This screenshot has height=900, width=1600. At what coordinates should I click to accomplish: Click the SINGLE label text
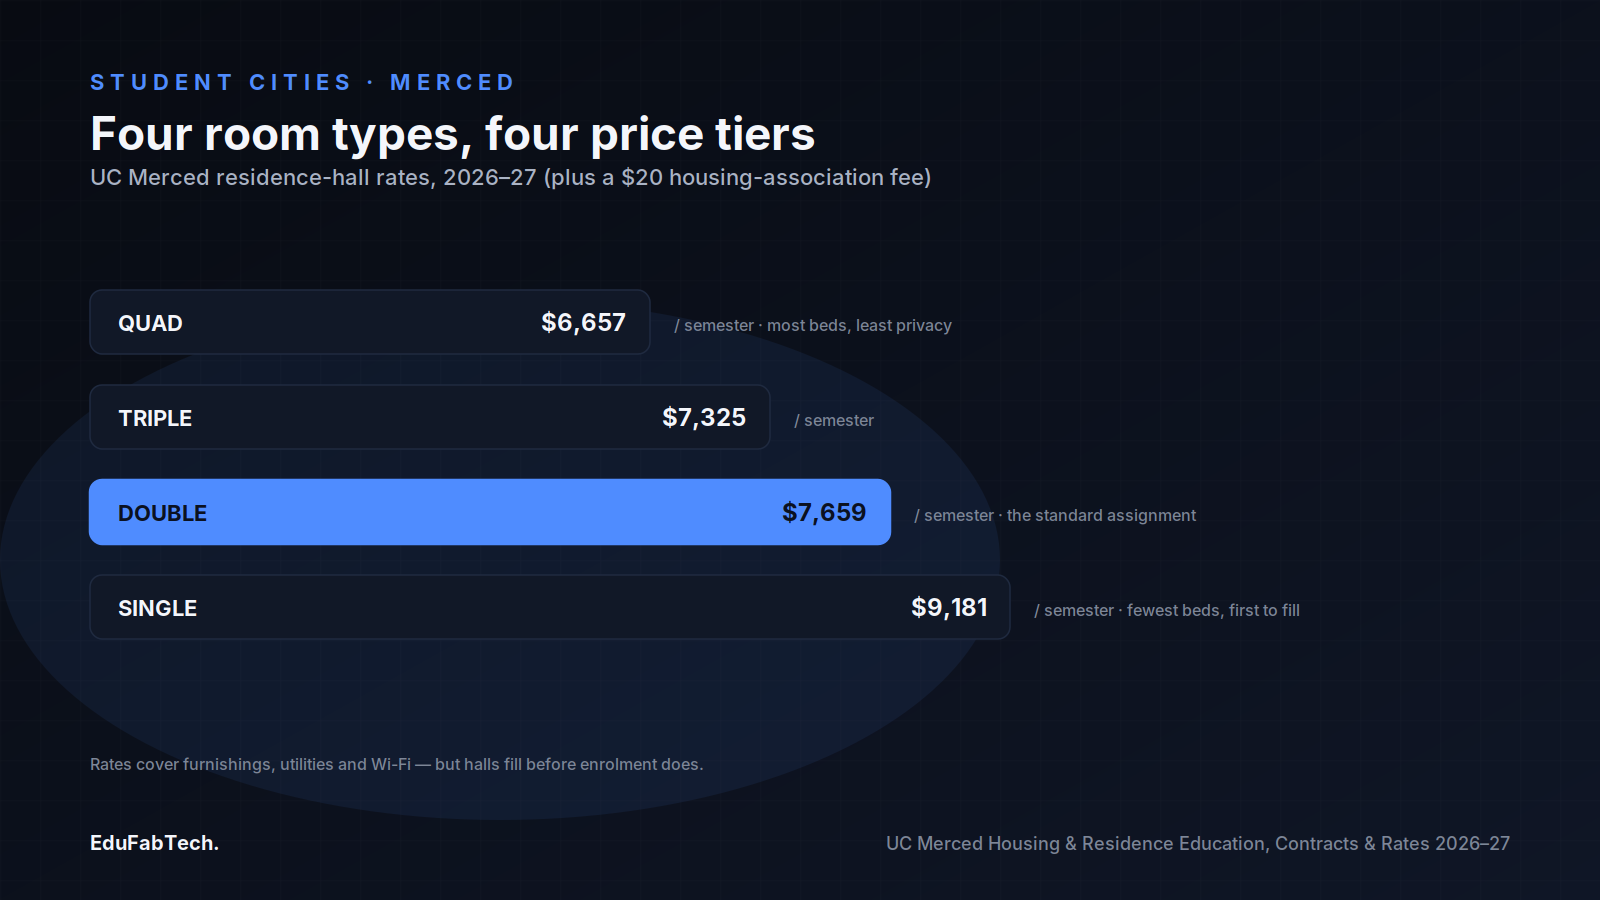coord(157,608)
